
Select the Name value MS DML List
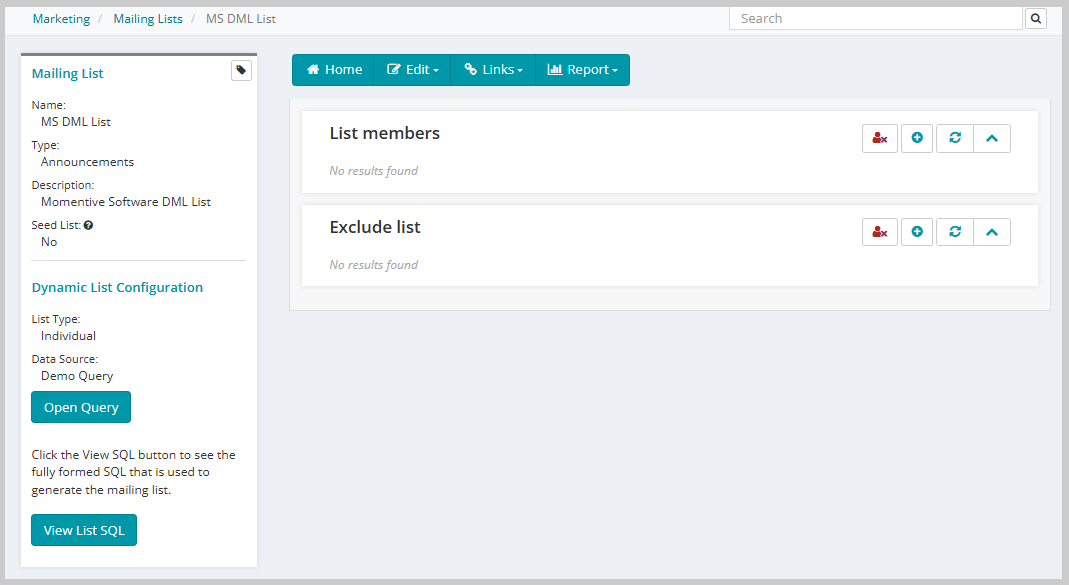tap(76, 122)
